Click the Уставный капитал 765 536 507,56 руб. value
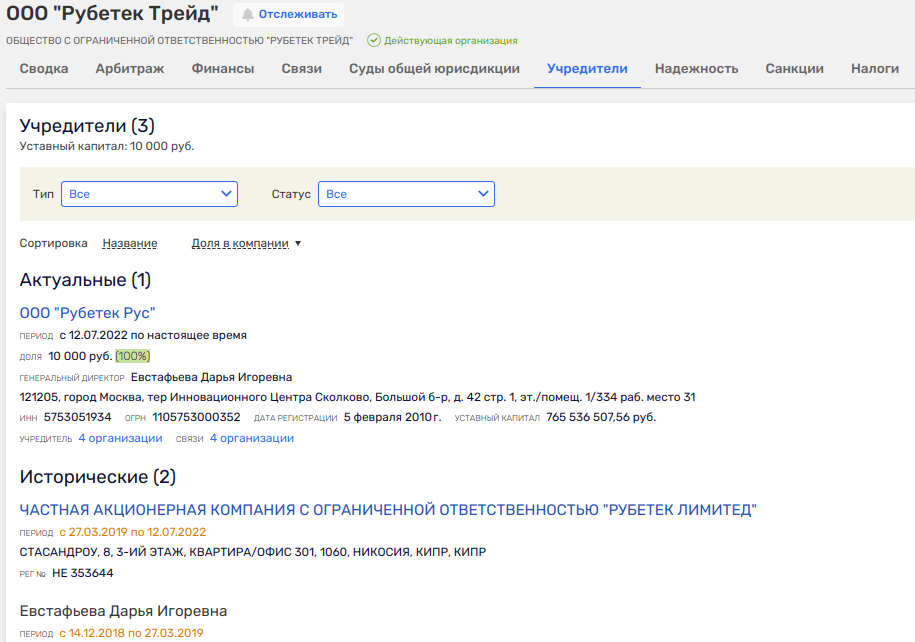 coord(601,417)
